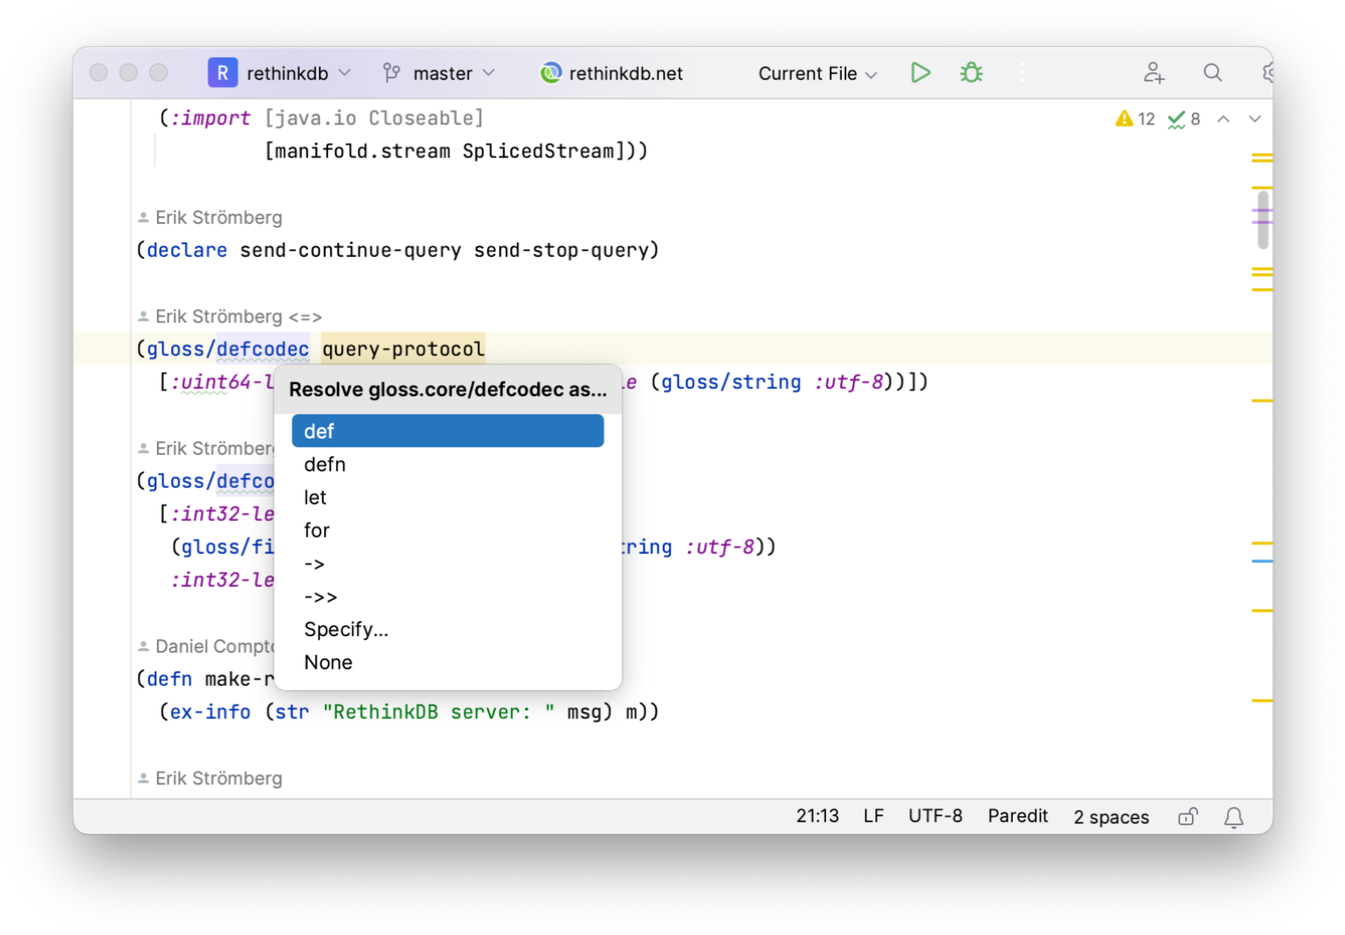The height and width of the screenshot is (935, 1345).
Task: Click the "RethinkDB server: " string literal
Action: [438, 712]
